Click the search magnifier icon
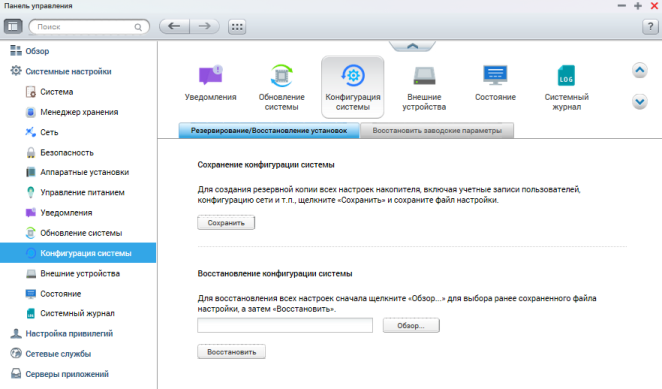Screen dimensions: 662x389 (x=138, y=27)
